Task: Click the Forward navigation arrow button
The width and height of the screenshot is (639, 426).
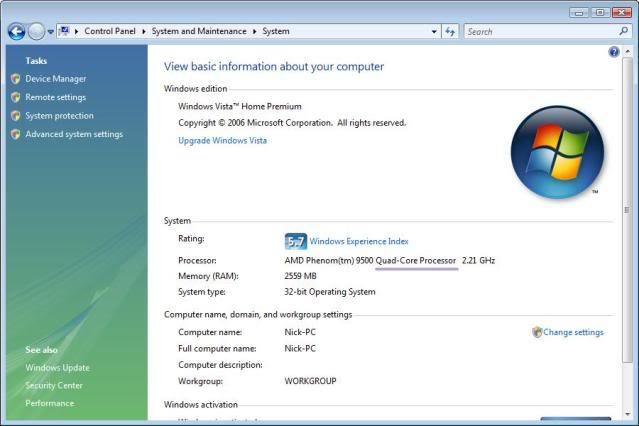Action: (x=36, y=31)
